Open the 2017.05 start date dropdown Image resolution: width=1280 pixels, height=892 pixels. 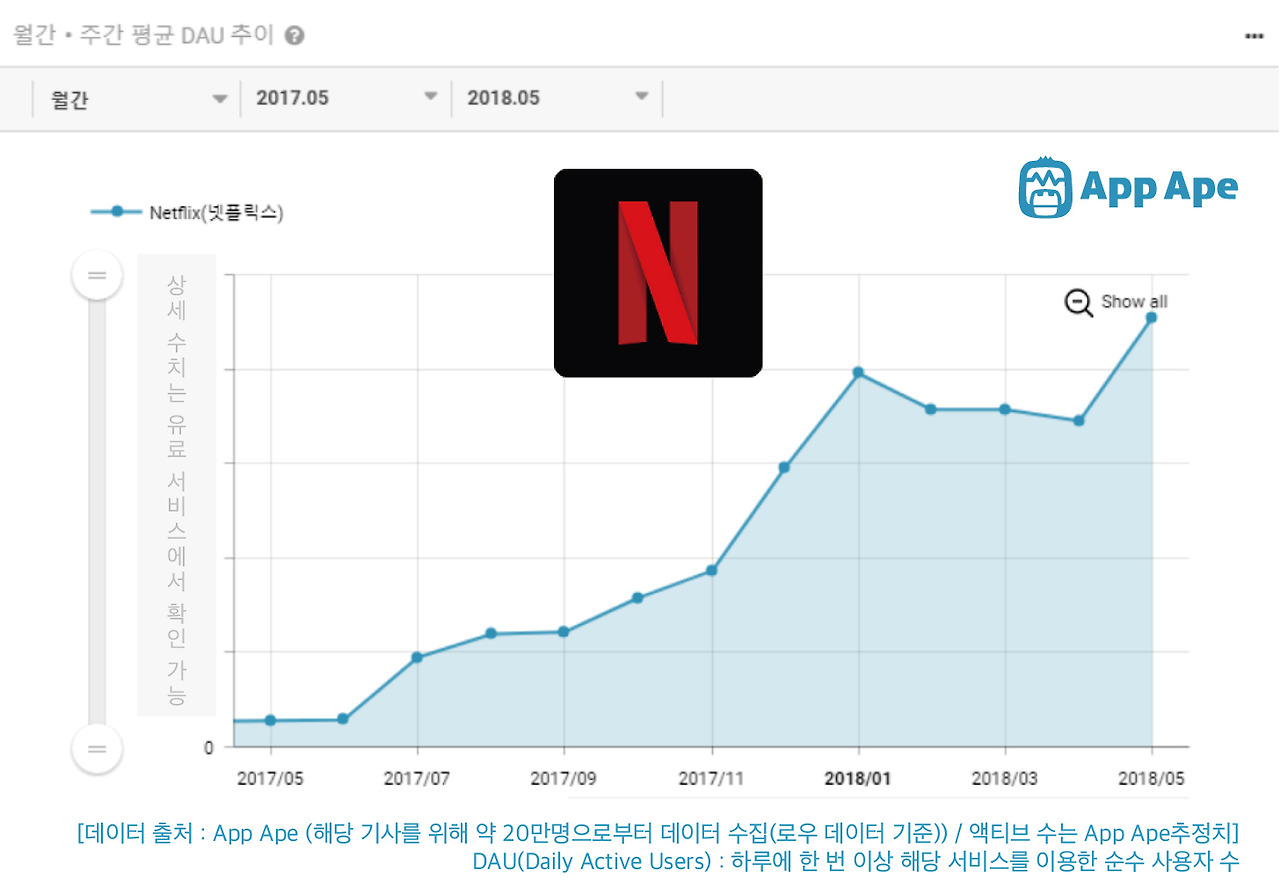point(345,98)
